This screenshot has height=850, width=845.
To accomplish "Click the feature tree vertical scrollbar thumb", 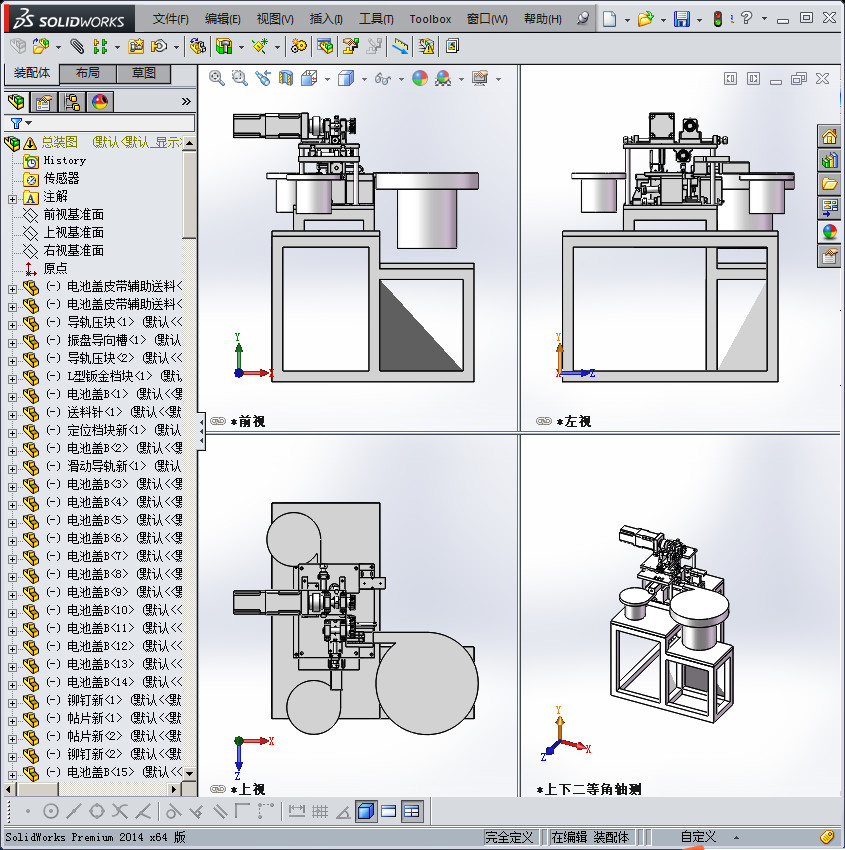I will [189, 195].
